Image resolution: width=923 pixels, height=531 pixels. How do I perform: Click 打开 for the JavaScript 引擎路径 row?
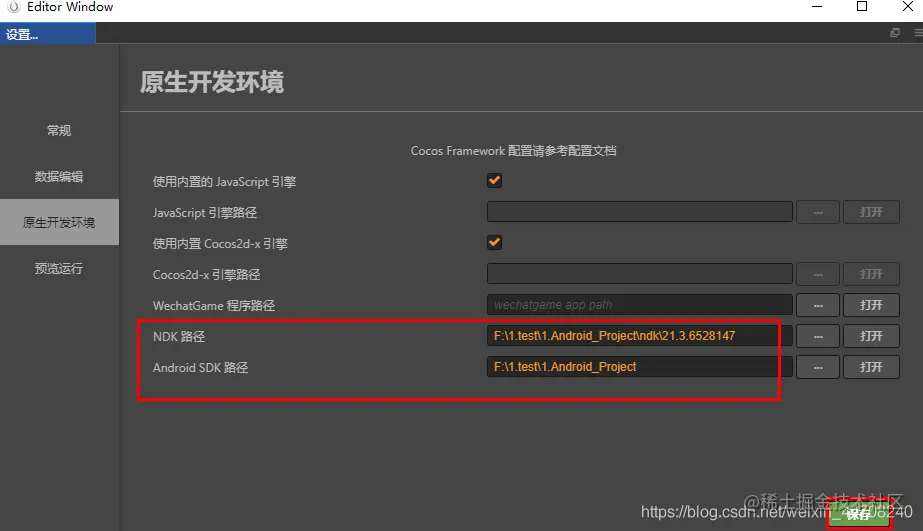pyautogui.click(x=871, y=212)
